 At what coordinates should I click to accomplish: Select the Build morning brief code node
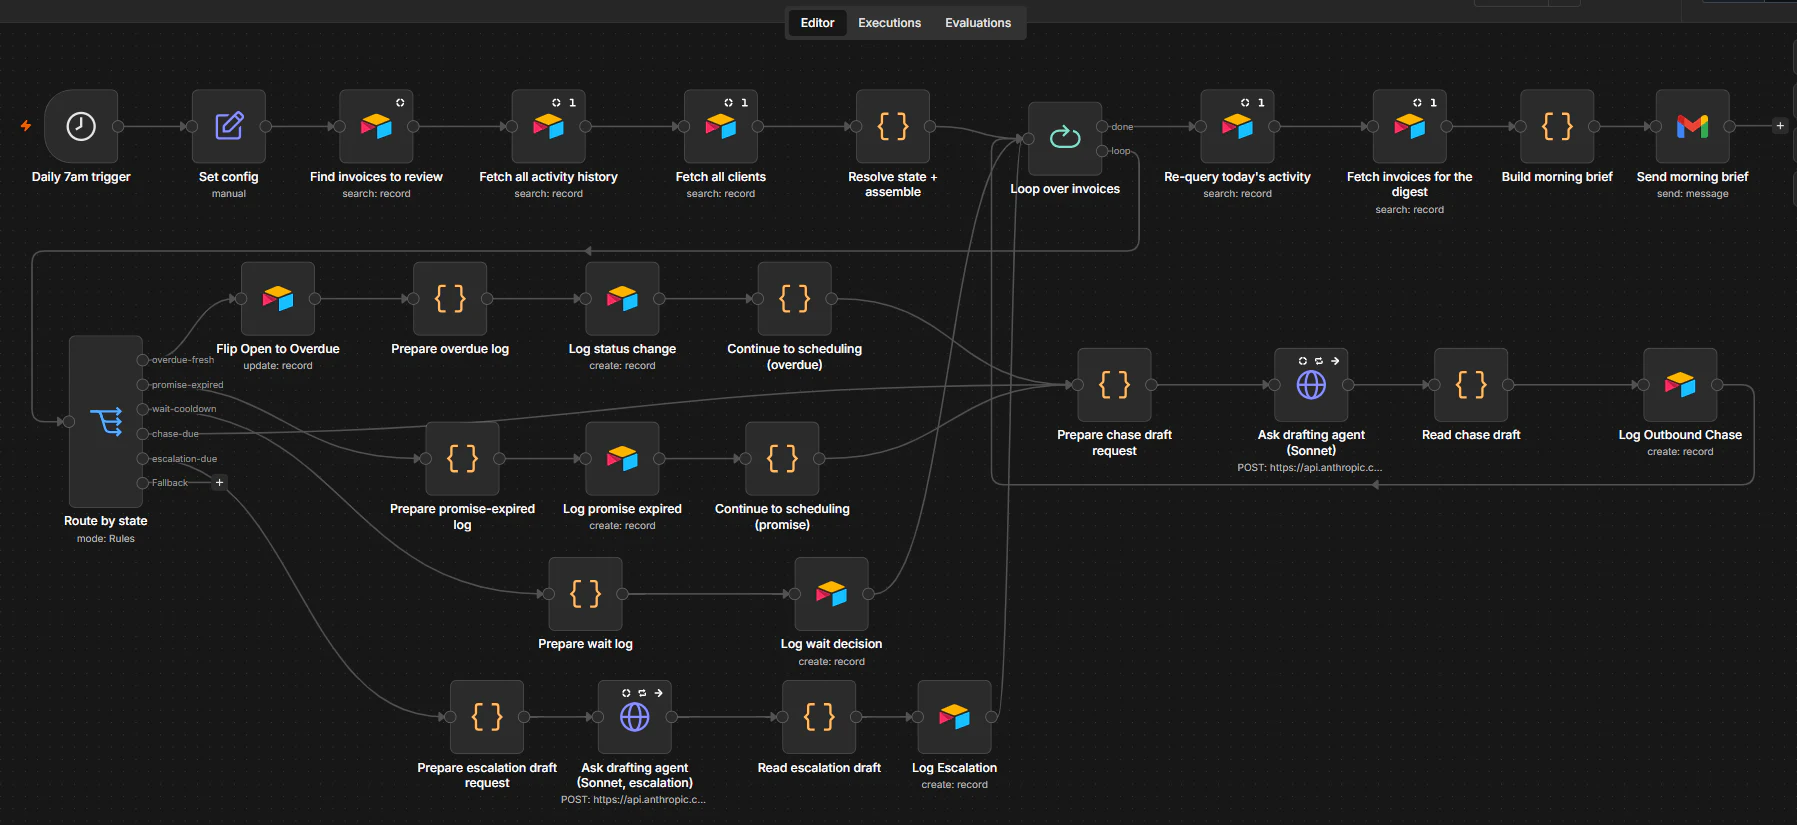[1557, 126]
